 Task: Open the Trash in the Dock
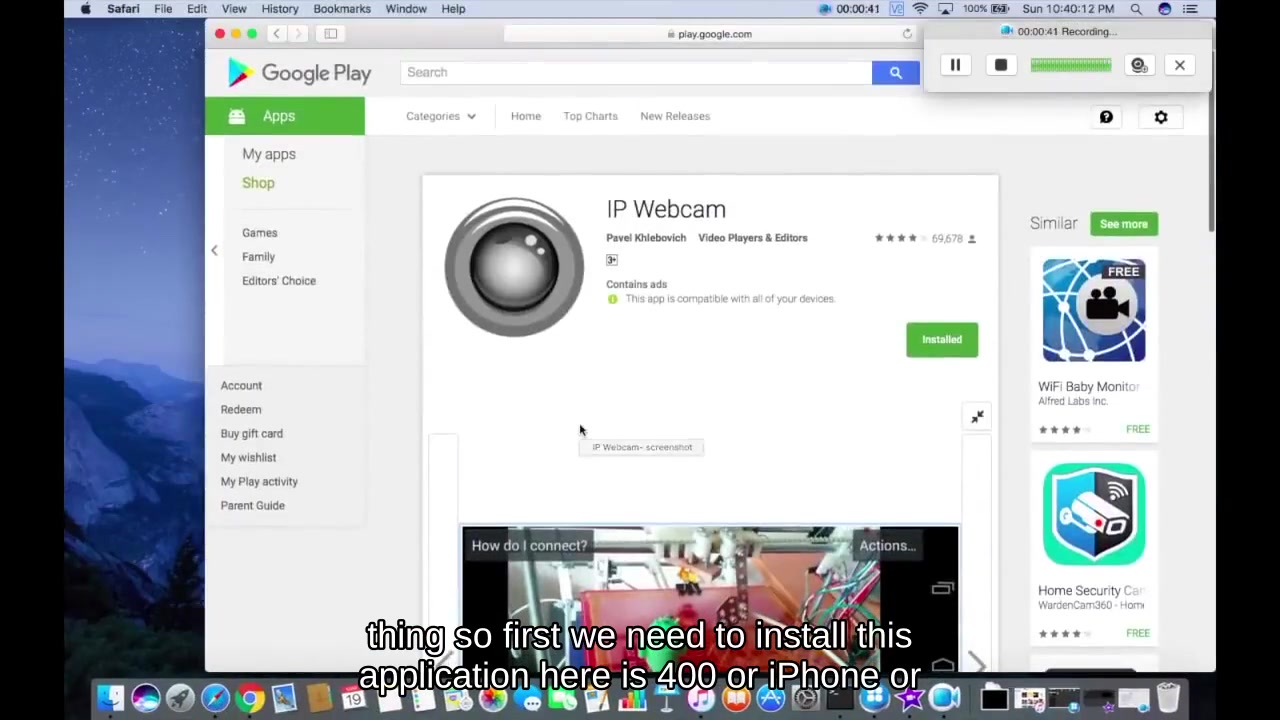1168,697
